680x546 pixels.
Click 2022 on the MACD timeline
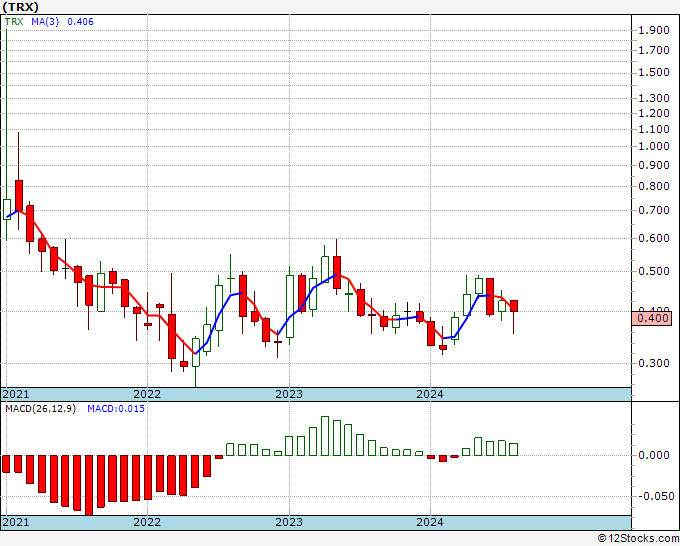coord(147,522)
